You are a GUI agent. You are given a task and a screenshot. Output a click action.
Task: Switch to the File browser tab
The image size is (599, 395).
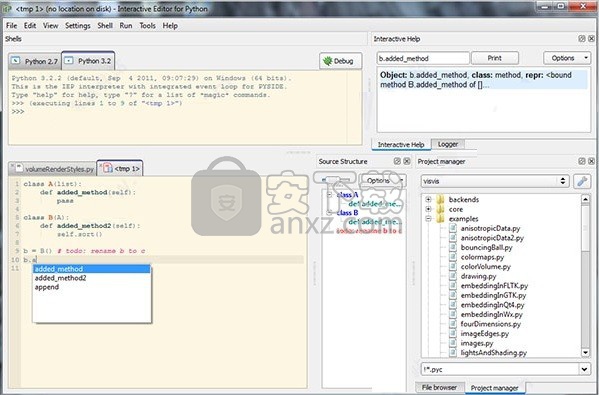click(x=439, y=387)
